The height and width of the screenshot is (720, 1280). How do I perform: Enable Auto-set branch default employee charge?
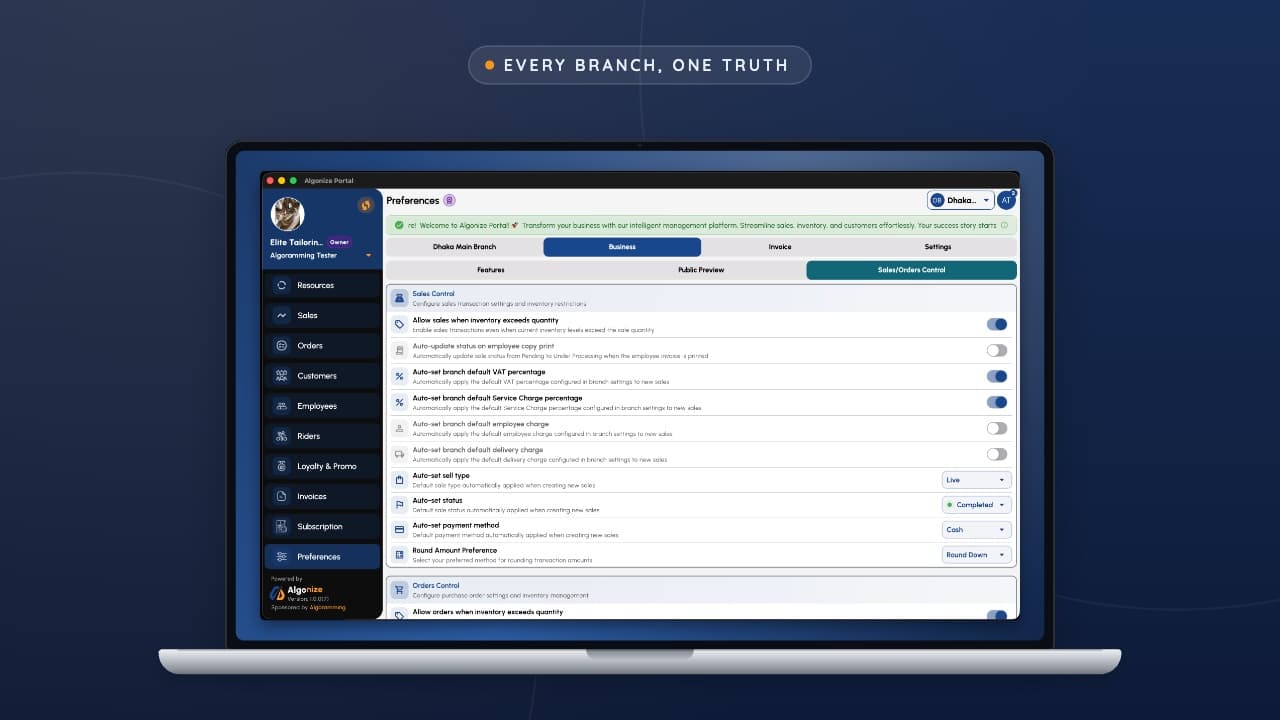pyautogui.click(x=997, y=428)
